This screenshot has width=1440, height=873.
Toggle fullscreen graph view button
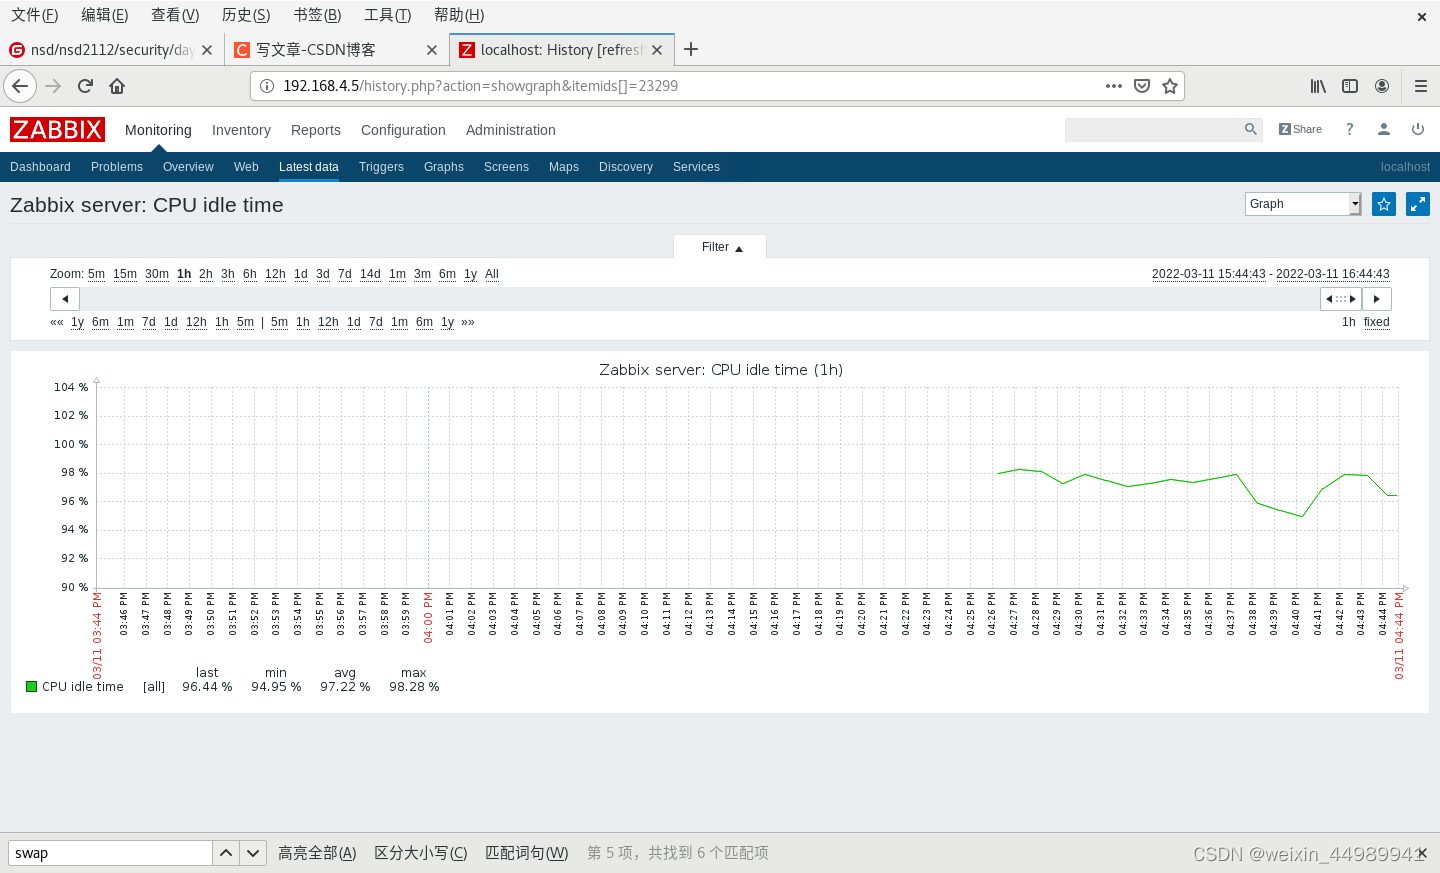[x=1418, y=204]
